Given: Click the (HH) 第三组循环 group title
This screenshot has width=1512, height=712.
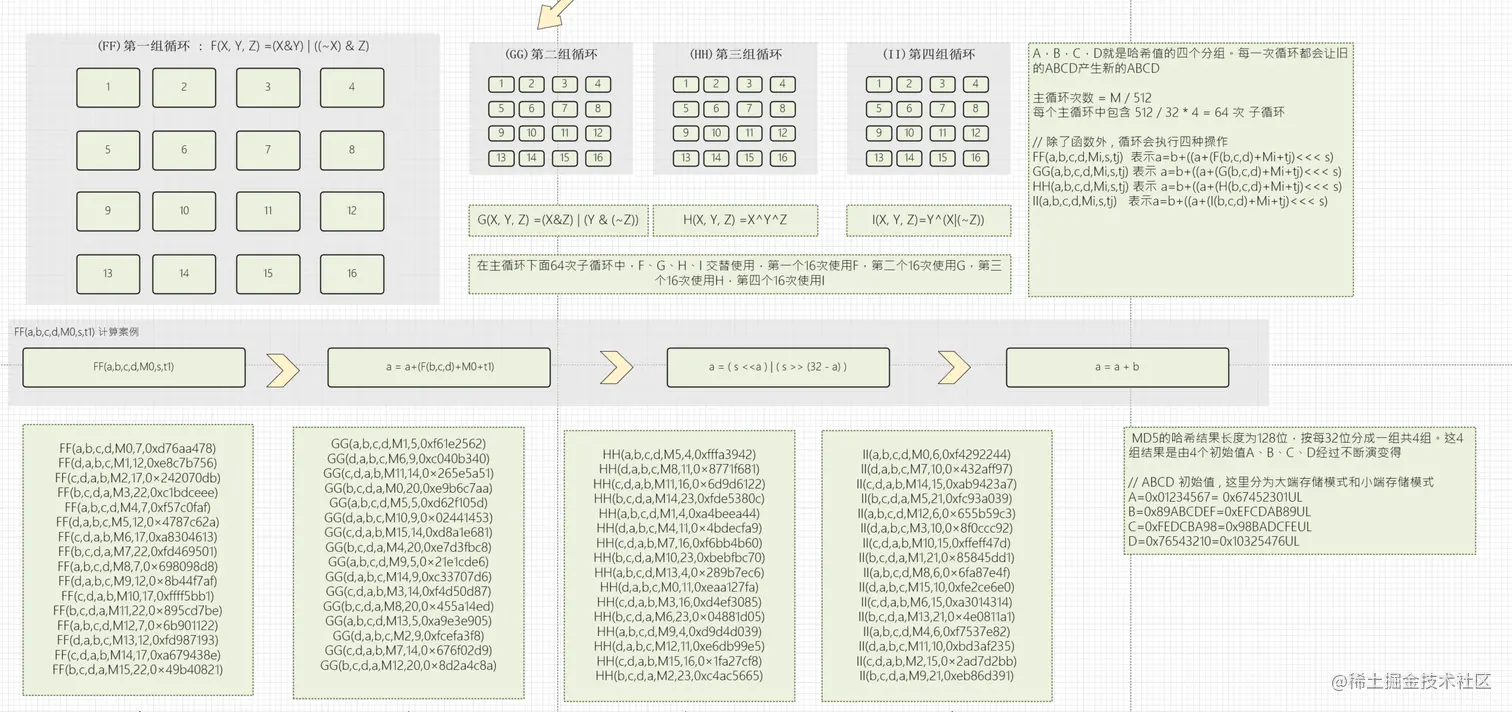Looking at the screenshot, I should pos(735,55).
